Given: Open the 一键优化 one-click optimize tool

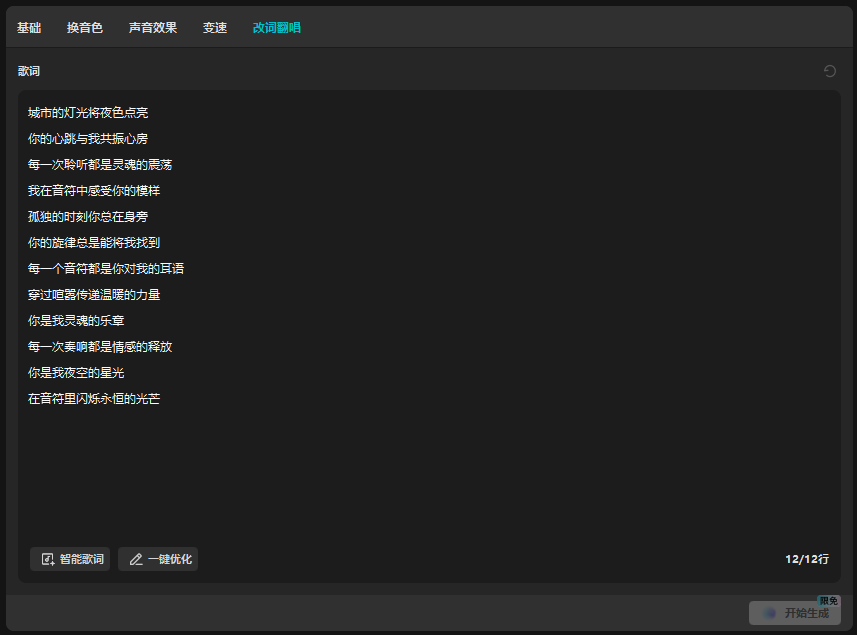Looking at the screenshot, I should [x=157, y=559].
